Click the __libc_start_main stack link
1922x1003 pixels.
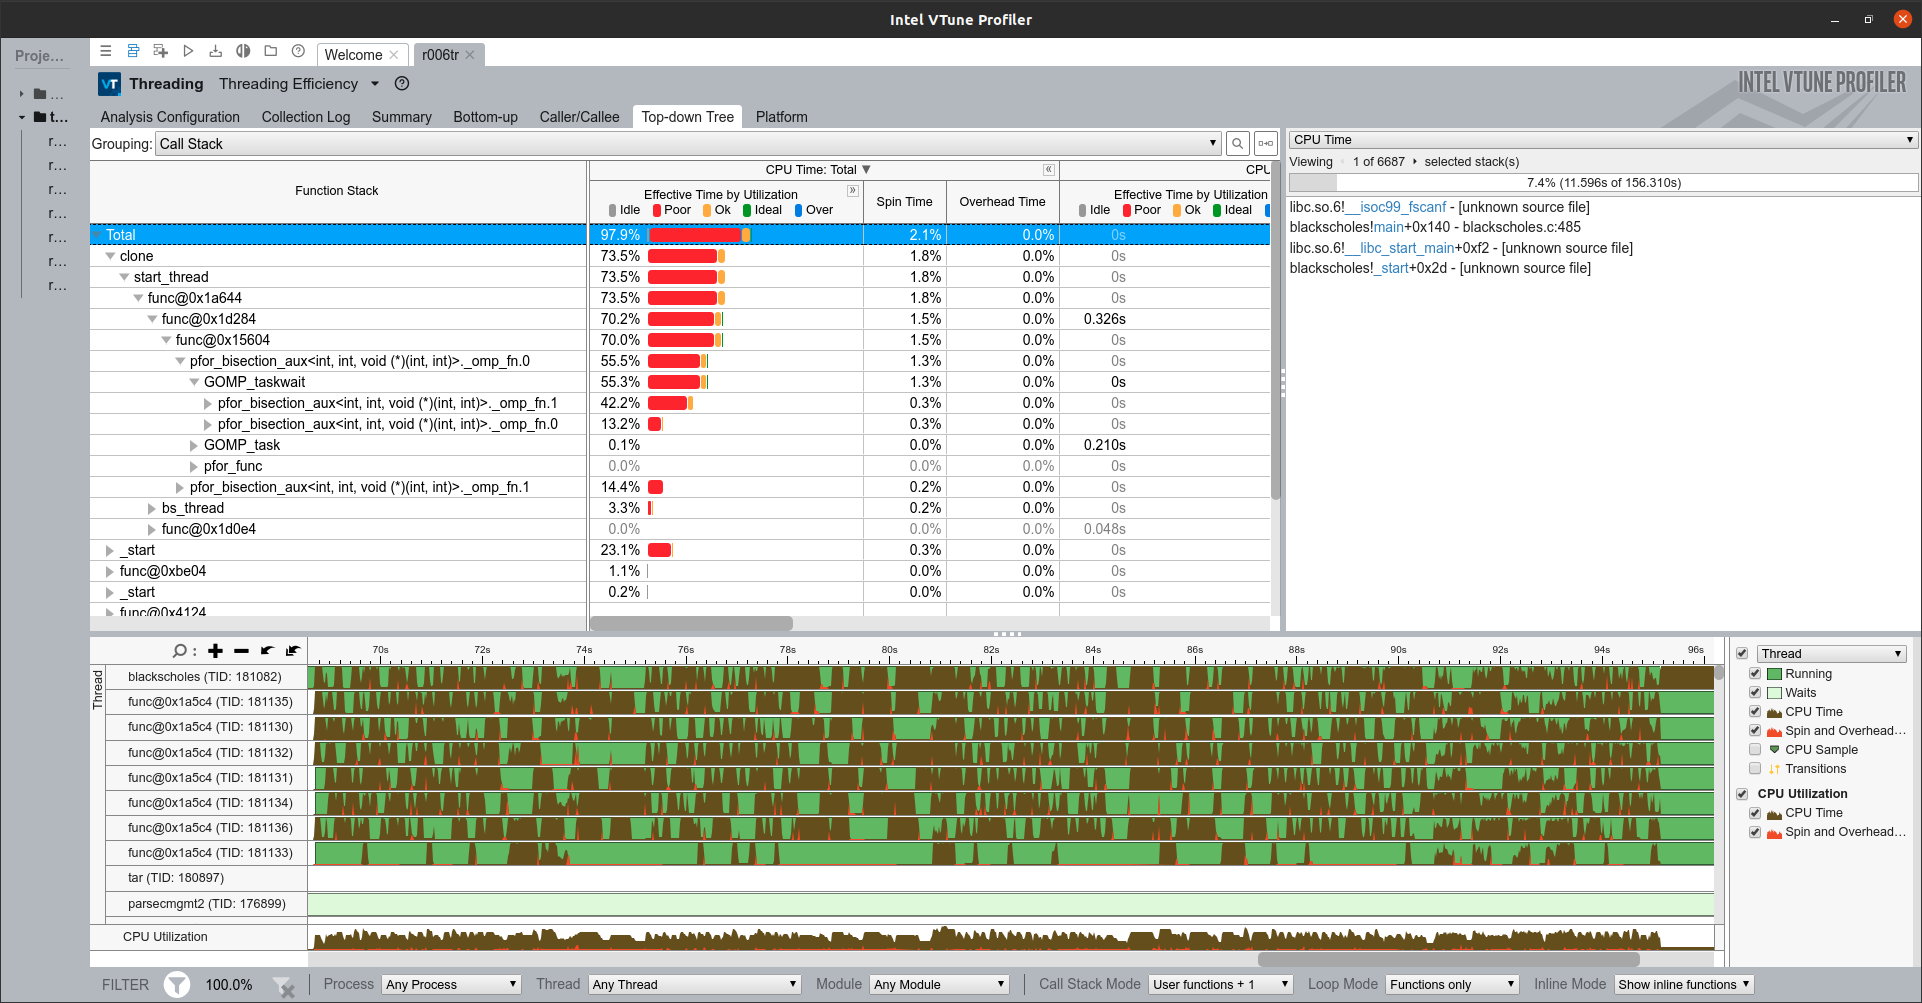point(1399,248)
